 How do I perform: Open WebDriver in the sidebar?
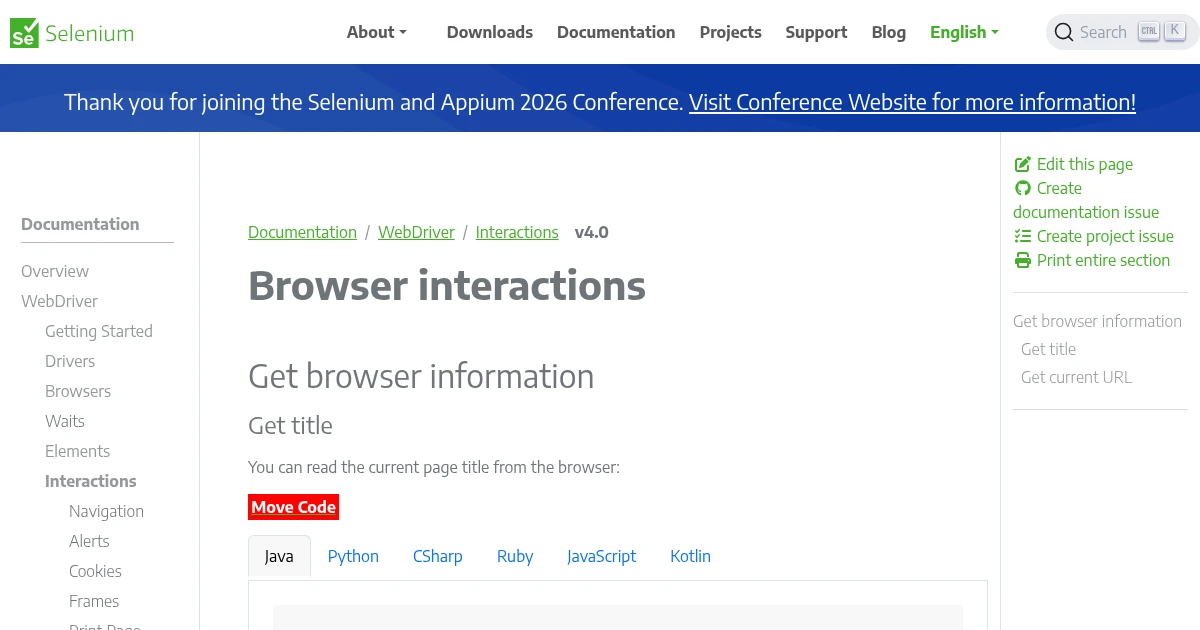pyautogui.click(x=59, y=301)
